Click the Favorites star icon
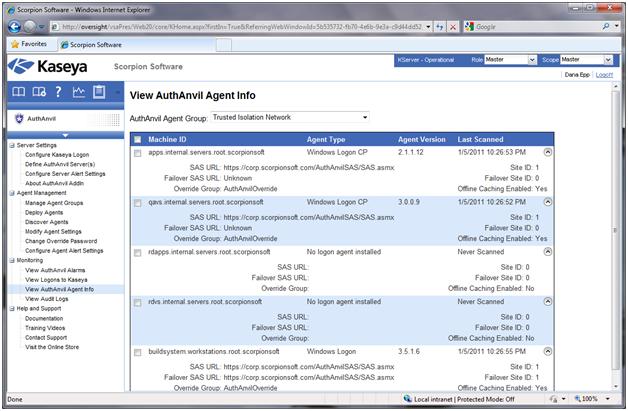Image resolution: width=628 pixels, height=411 pixels. tap(15, 44)
